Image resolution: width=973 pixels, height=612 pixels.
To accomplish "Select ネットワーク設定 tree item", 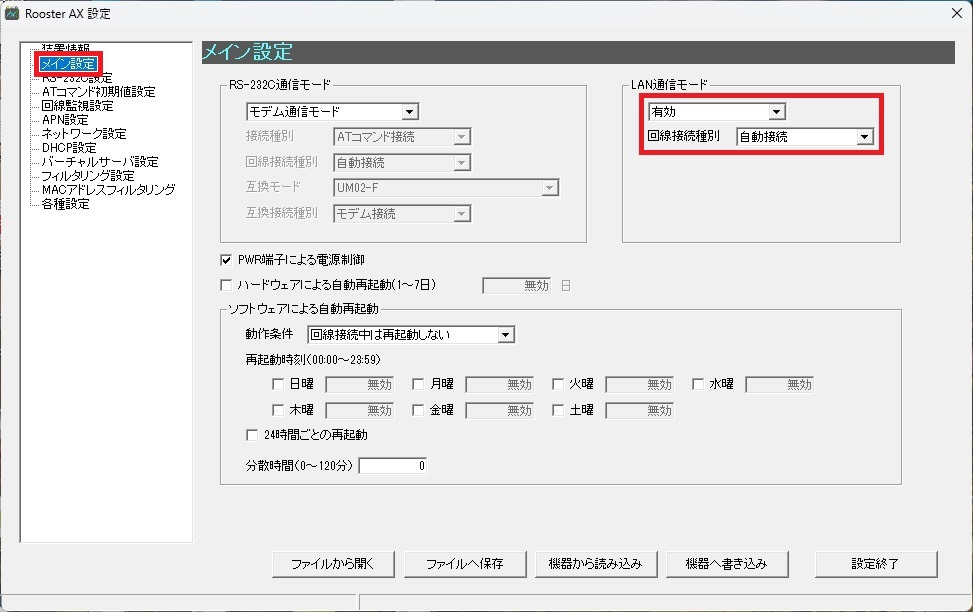I will pyautogui.click(x=84, y=134).
